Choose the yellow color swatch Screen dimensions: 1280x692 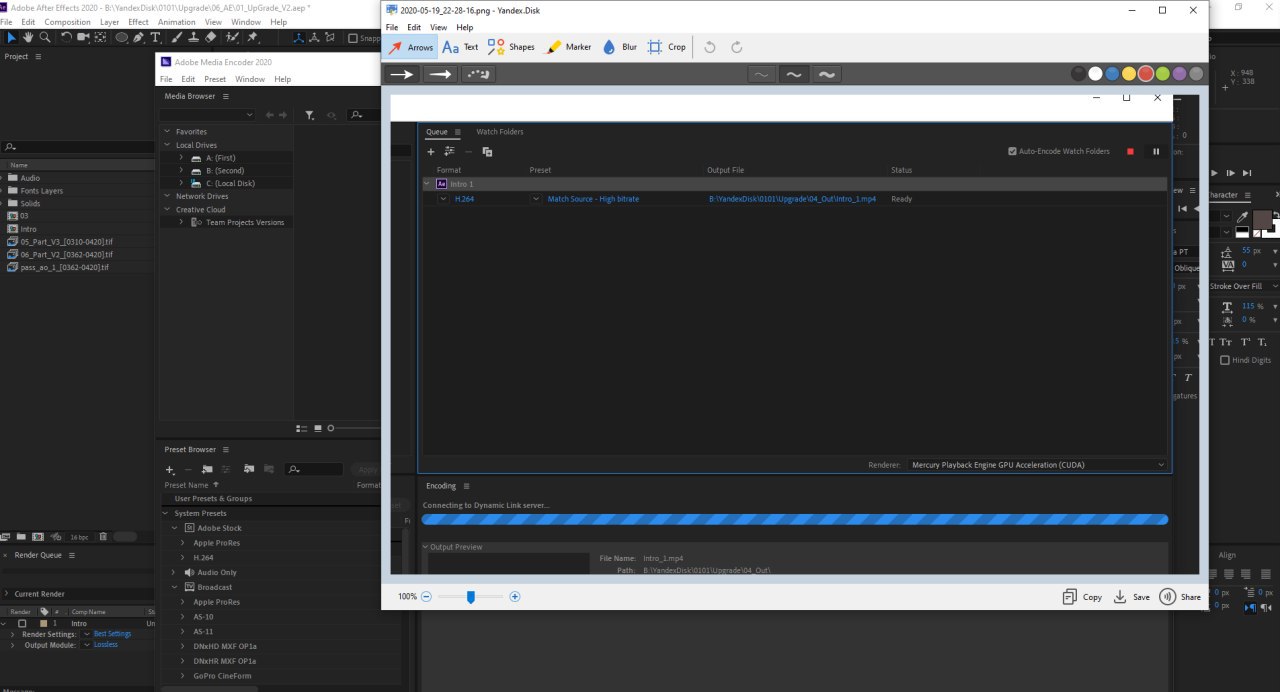(1128, 74)
